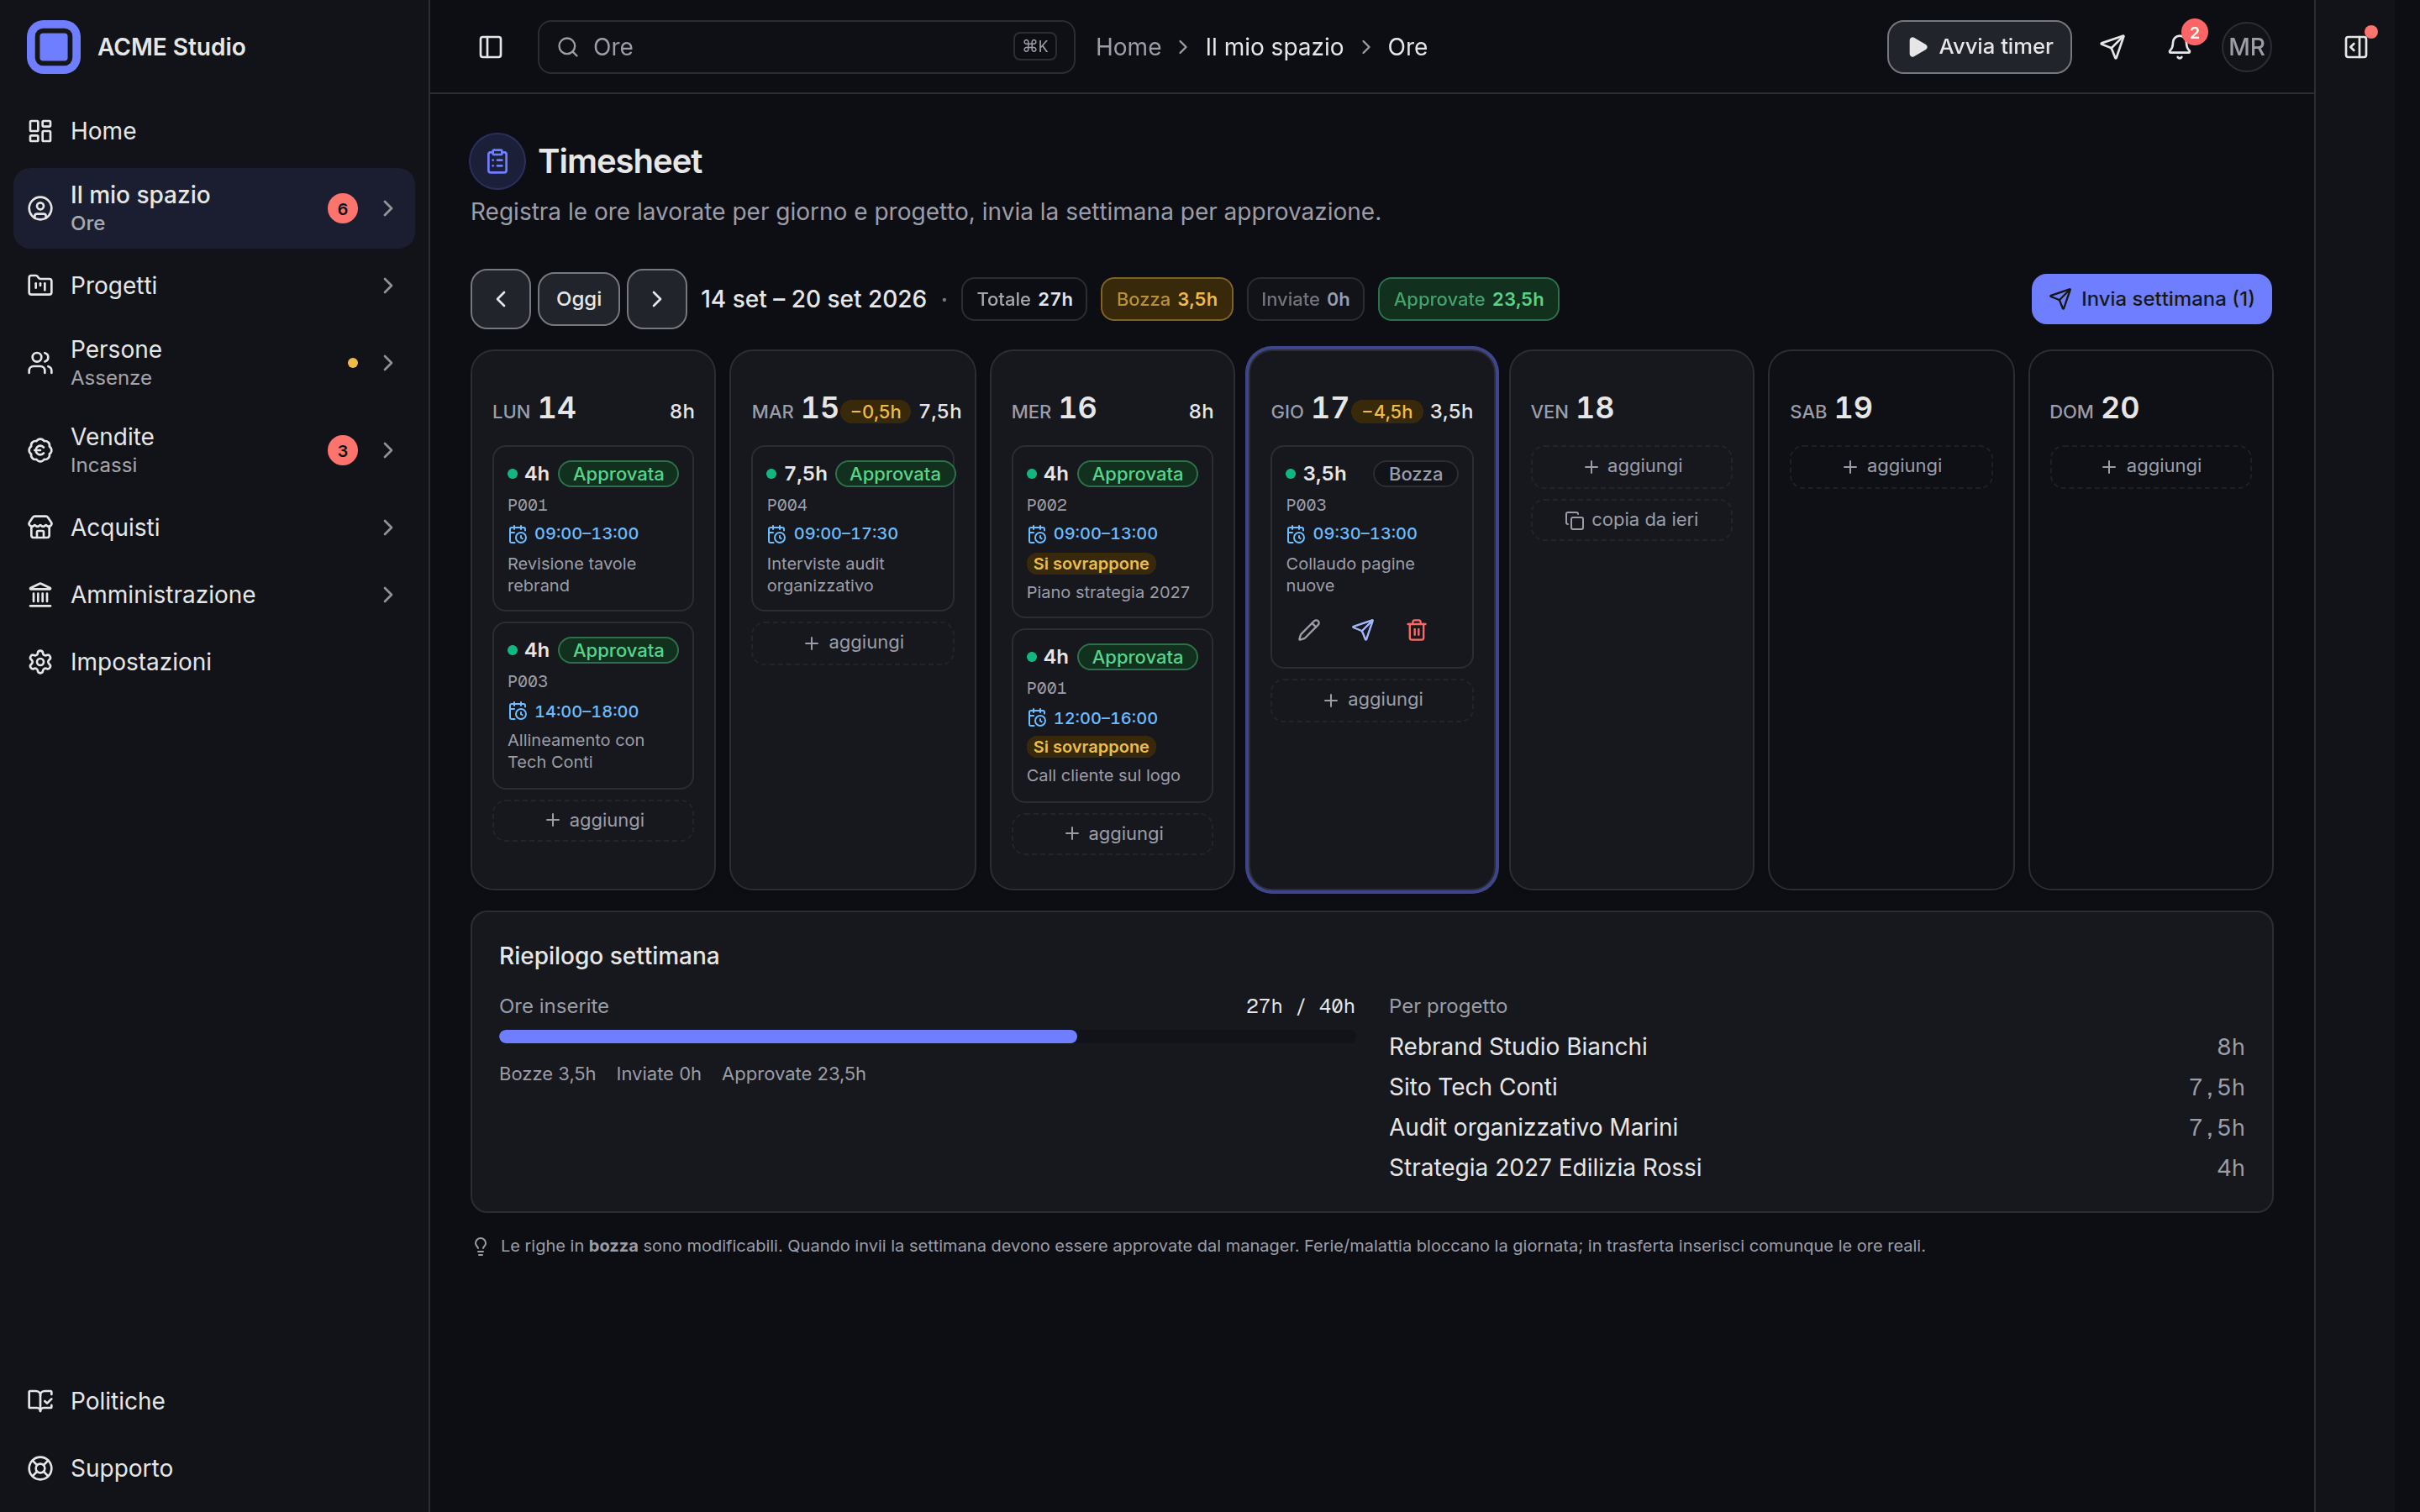
Task: Start the Avvia timer button
Action: (x=1978, y=47)
